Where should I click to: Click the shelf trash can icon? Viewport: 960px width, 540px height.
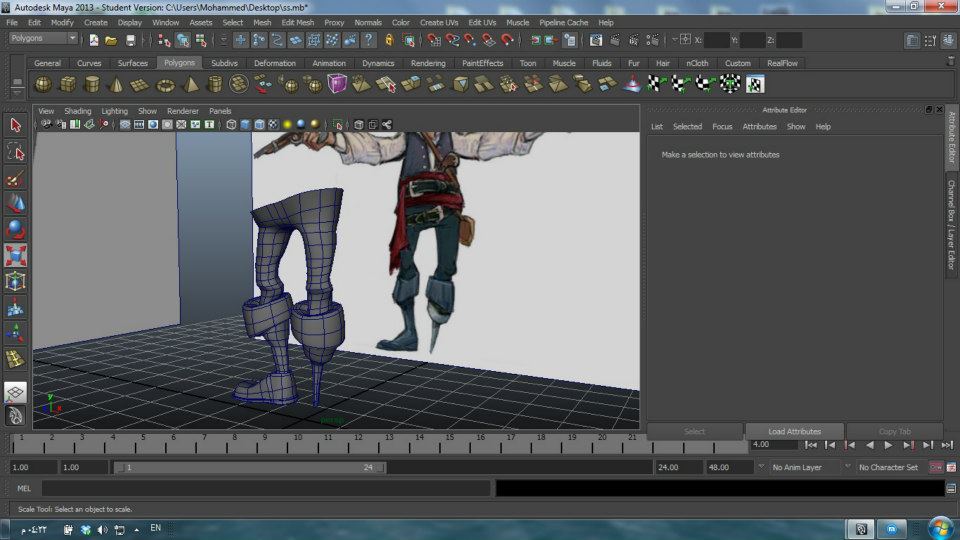click(x=951, y=61)
